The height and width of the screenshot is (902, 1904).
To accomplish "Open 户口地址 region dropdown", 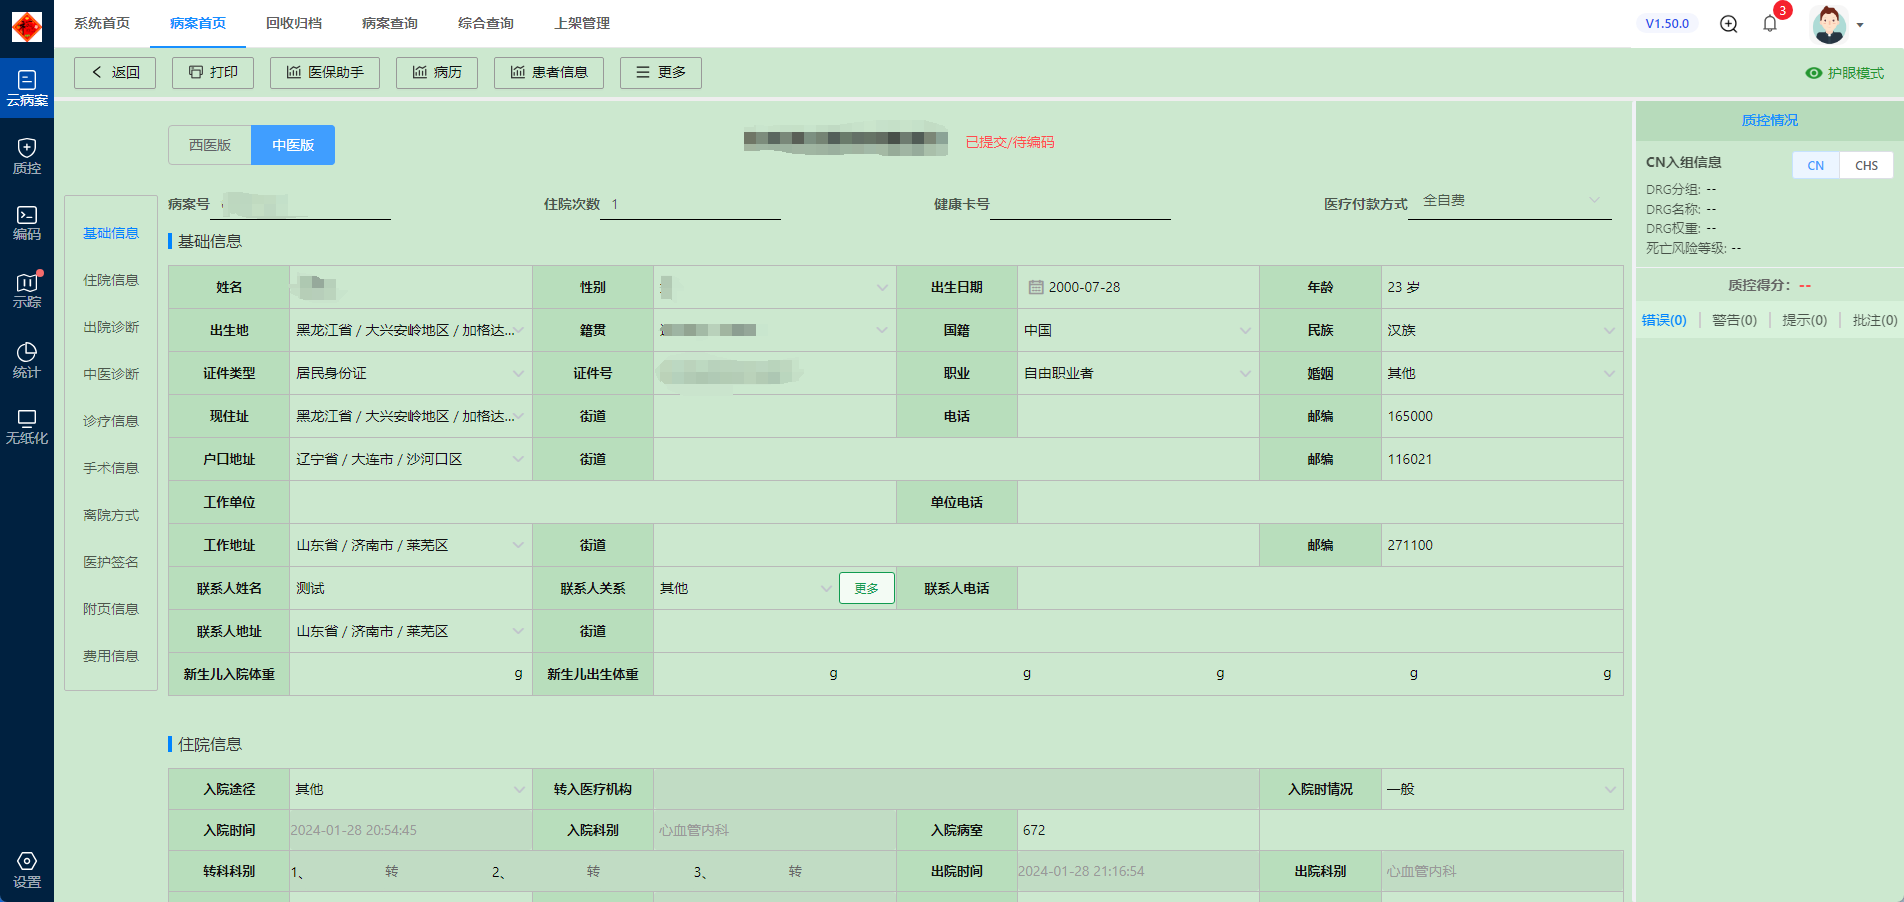I will coord(411,459).
